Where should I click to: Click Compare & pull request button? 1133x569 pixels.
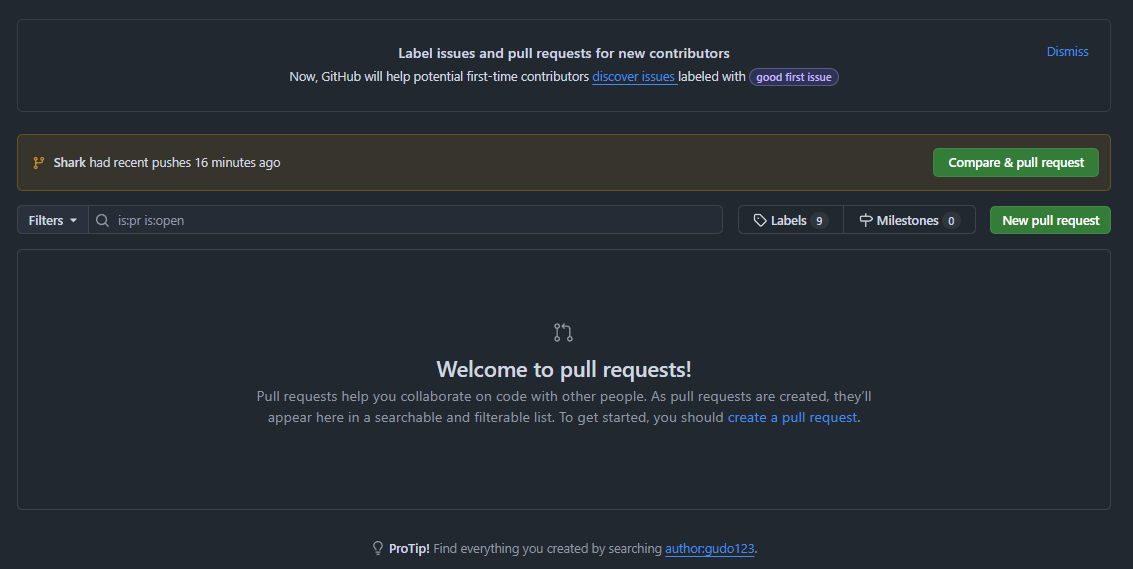(1016, 163)
